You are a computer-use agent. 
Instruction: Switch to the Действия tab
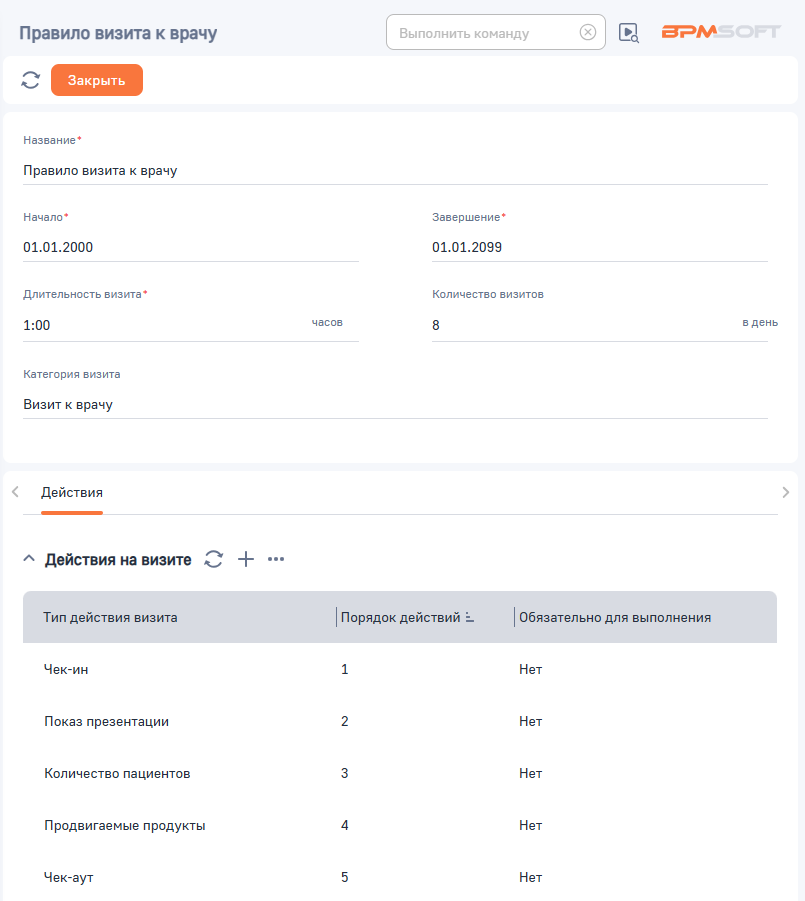(x=72, y=492)
